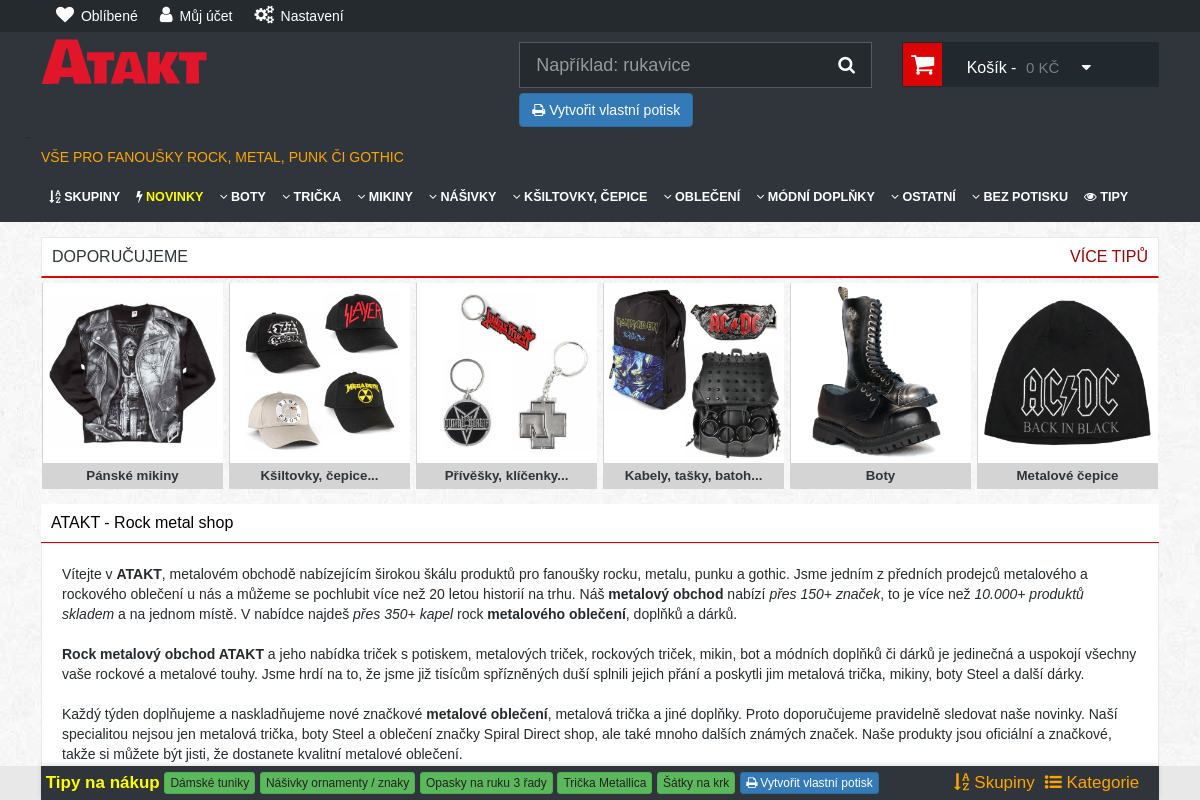The width and height of the screenshot is (1200, 800).
Task: Expand the Módní doplňky menu dropdown
Action: pyautogui.click(x=816, y=197)
